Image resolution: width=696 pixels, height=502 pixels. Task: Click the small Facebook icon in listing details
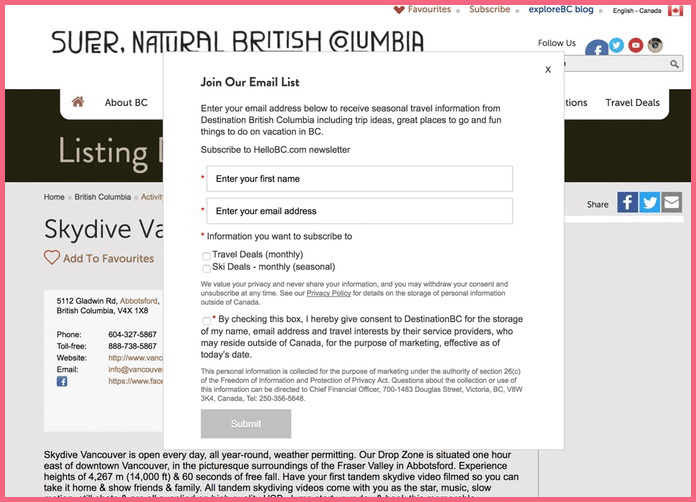tap(62, 381)
